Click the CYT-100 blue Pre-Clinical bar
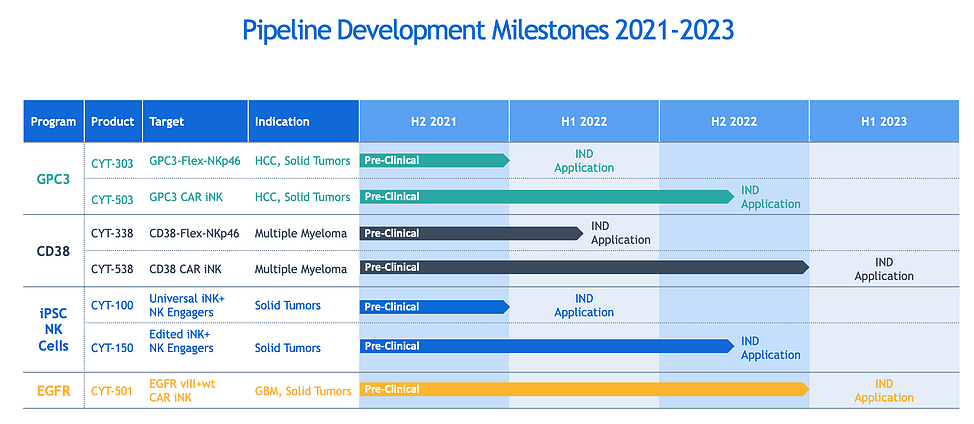Image resolution: width=974 pixels, height=424 pixels. 434,307
